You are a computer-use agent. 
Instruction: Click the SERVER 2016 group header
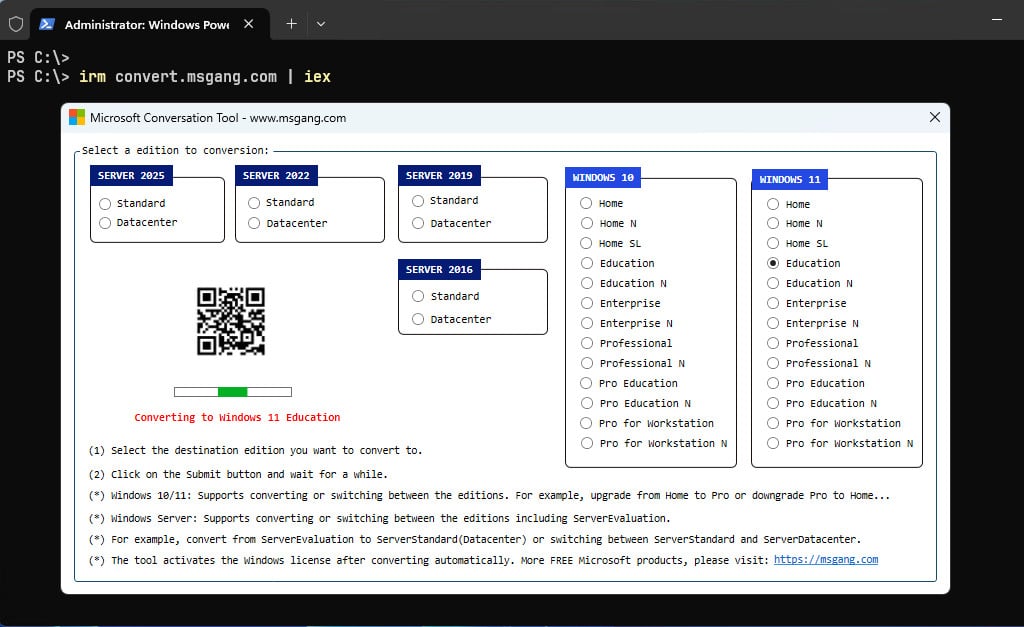tap(439, 270)
